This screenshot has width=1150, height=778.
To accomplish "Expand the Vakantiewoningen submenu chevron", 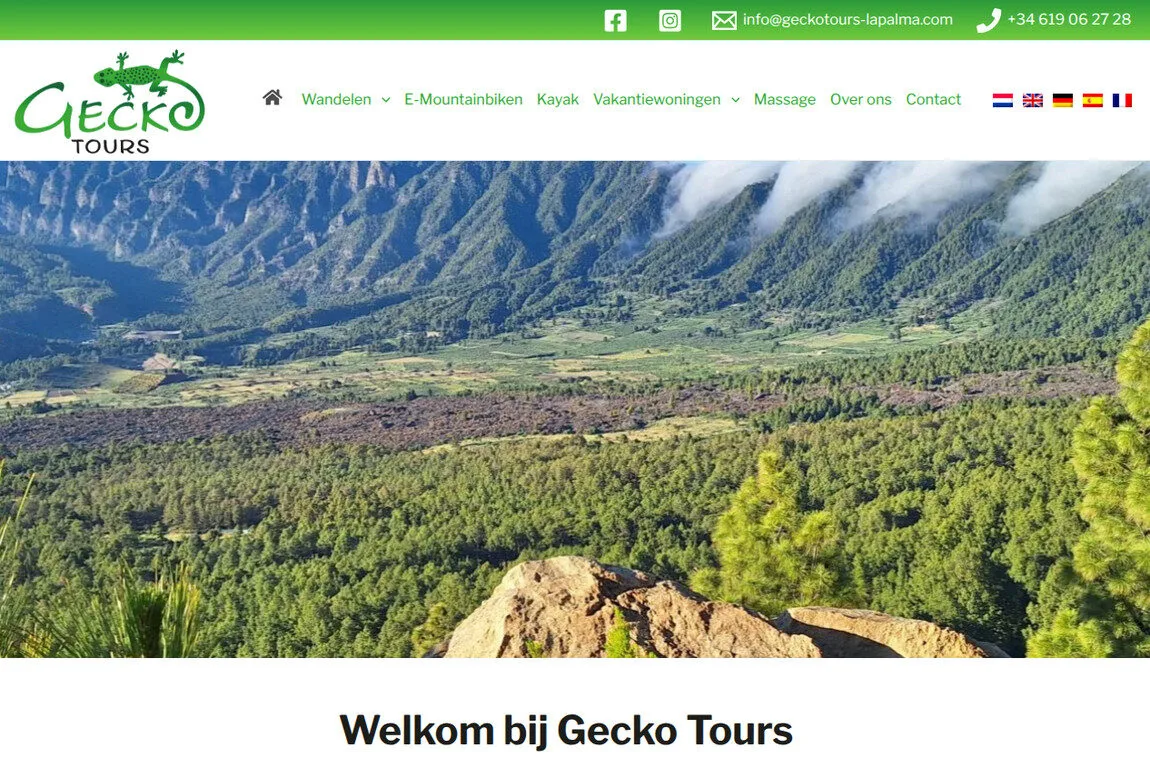I will point(736,100).
